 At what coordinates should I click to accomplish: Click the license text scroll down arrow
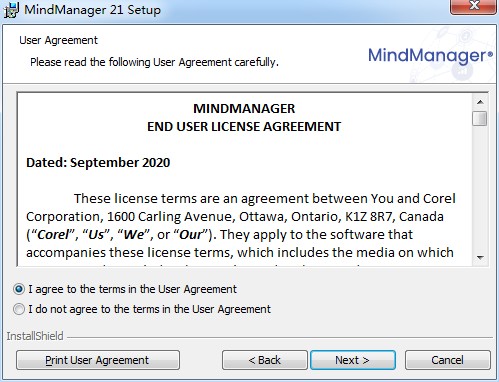[480, 257]
